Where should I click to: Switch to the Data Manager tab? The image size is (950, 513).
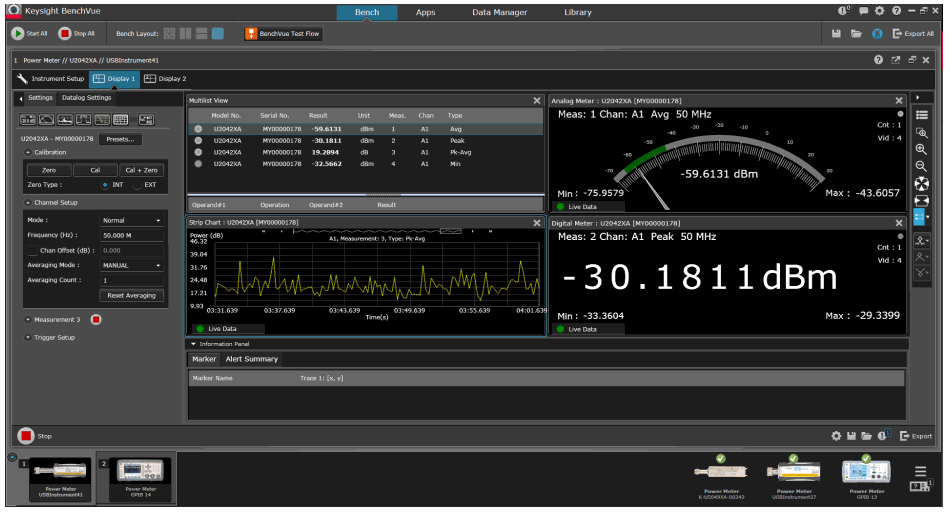pyautogui.click(x=499, y=12)
